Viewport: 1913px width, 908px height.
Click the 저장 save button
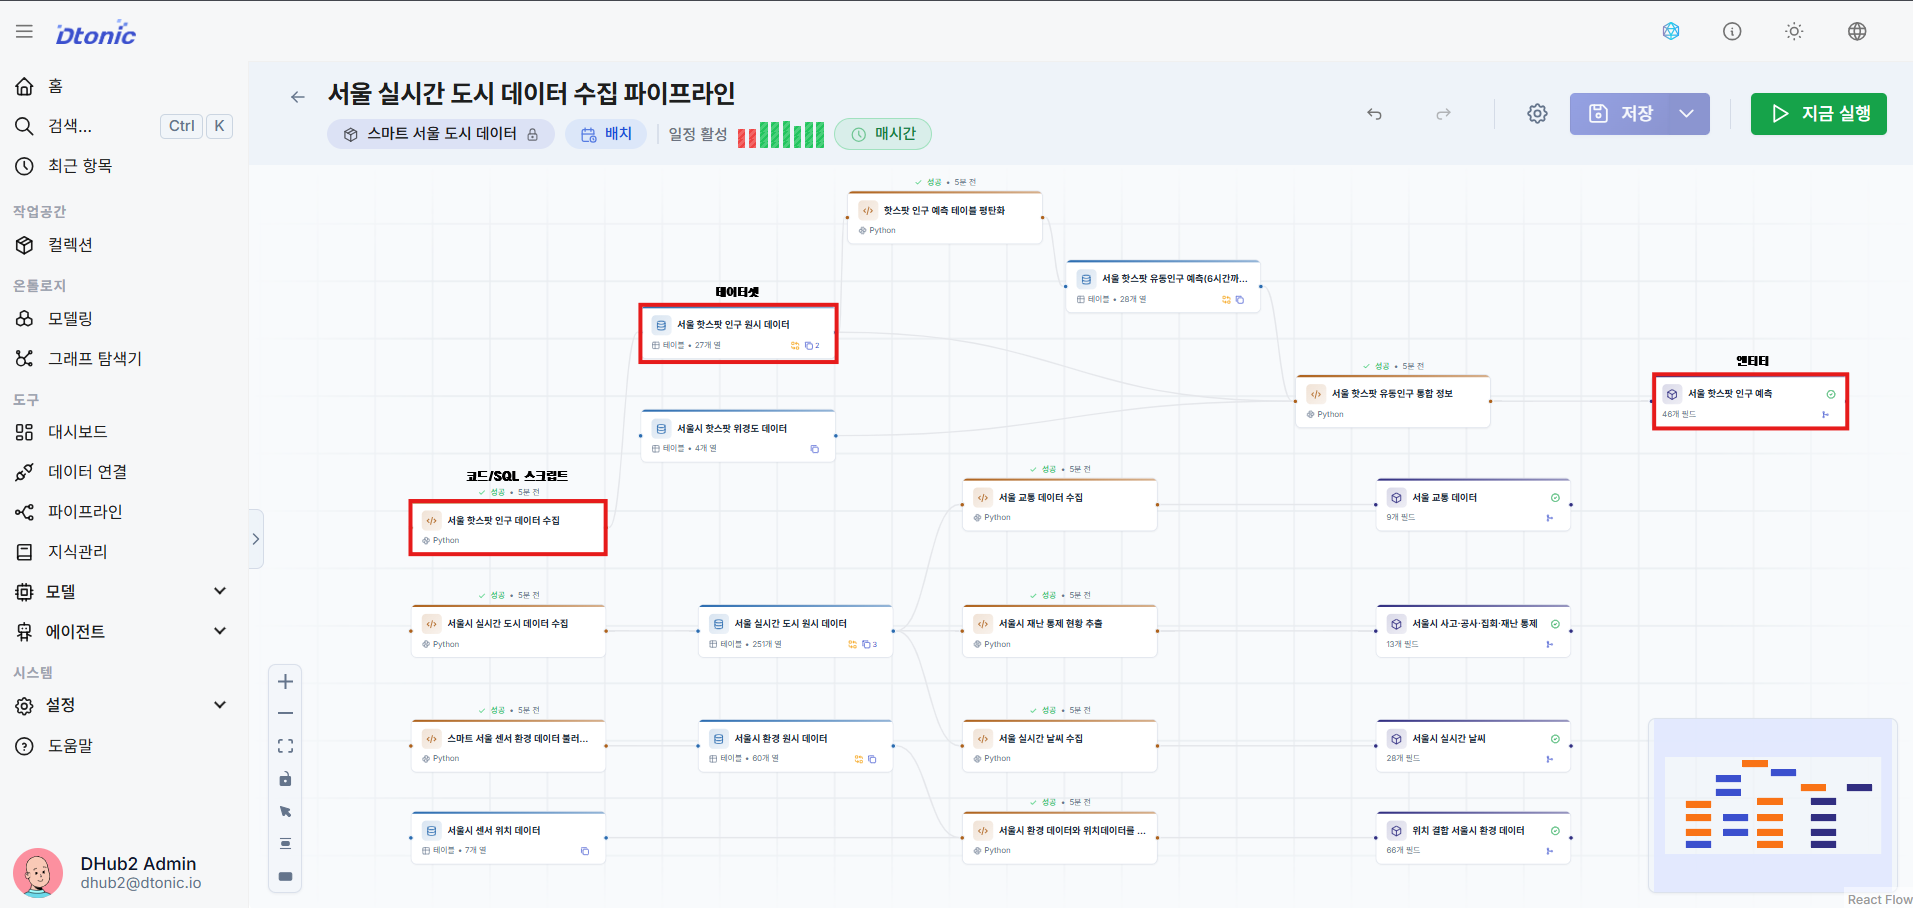pyautogui.click(x=1620, y=114)
